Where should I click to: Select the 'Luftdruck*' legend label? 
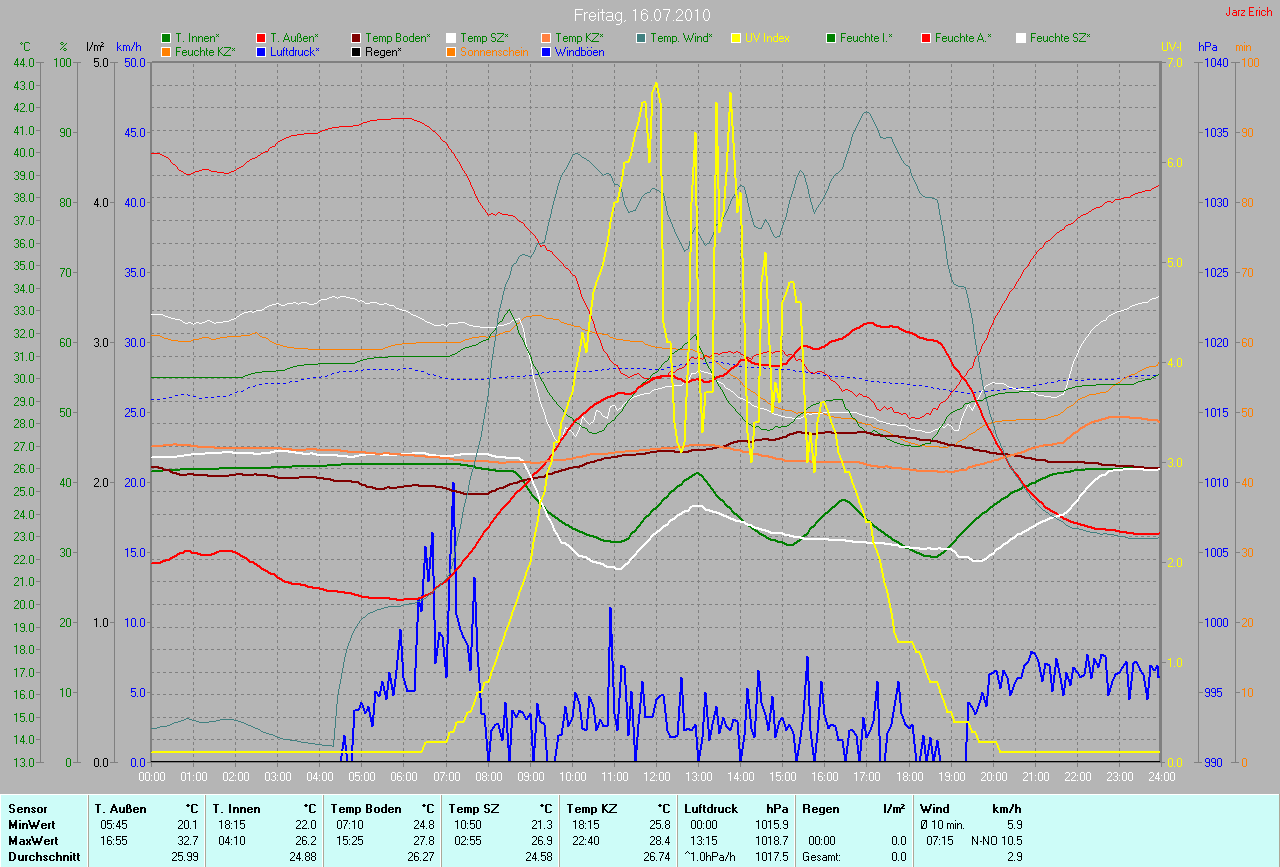[x=295, y=51]
